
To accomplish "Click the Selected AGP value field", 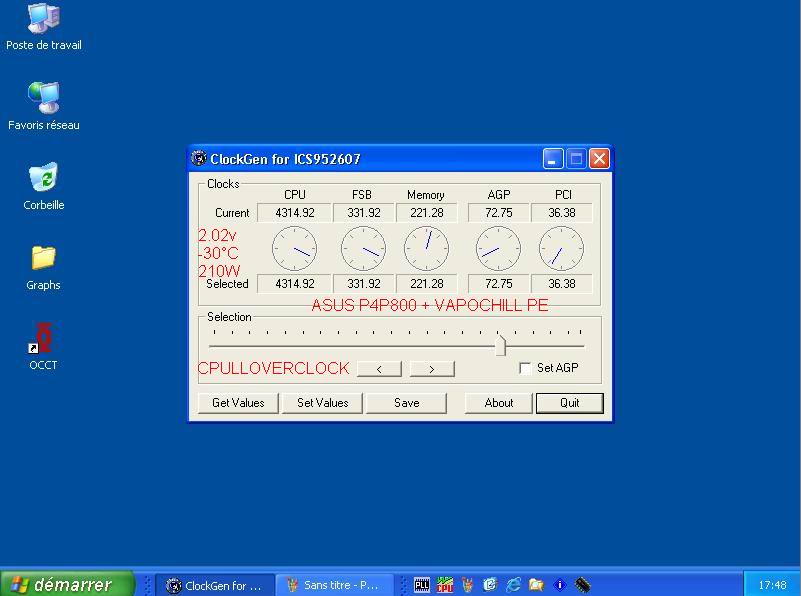I will [499, 284].
